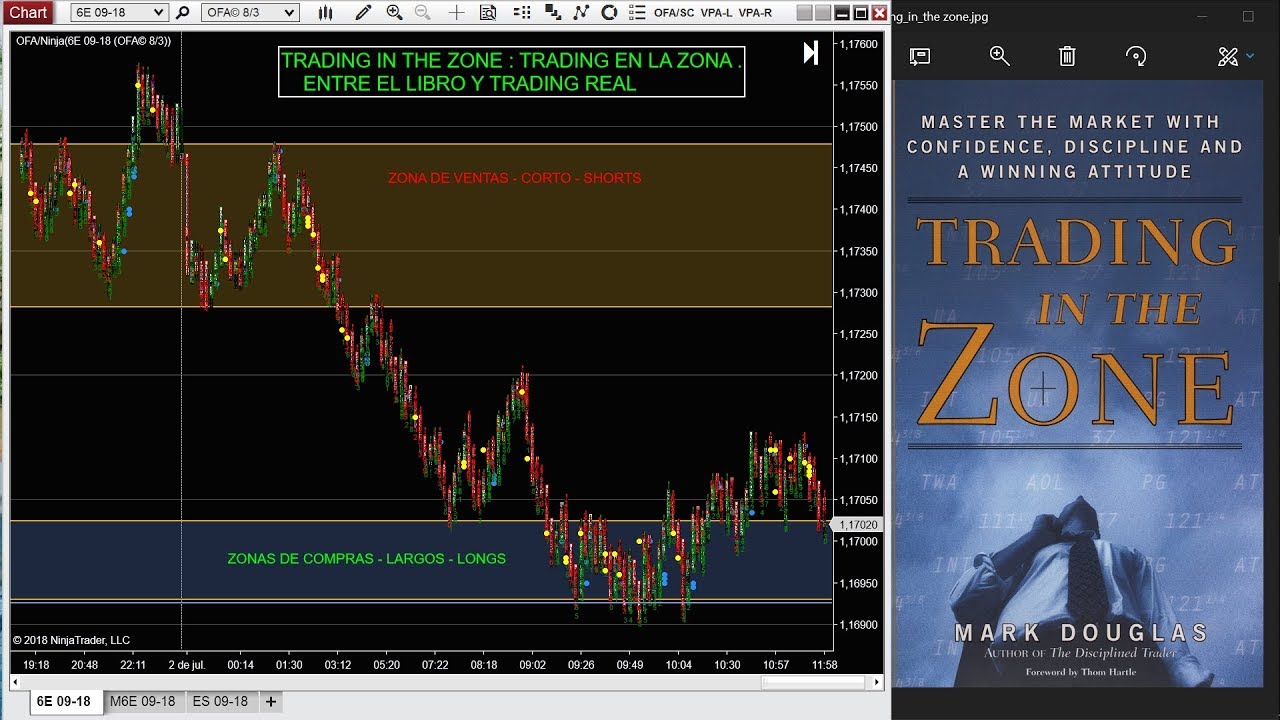Switch to the M6E 09-18 tab
The width and height of the screenshot is (1280, 720).
coord(143,701)
